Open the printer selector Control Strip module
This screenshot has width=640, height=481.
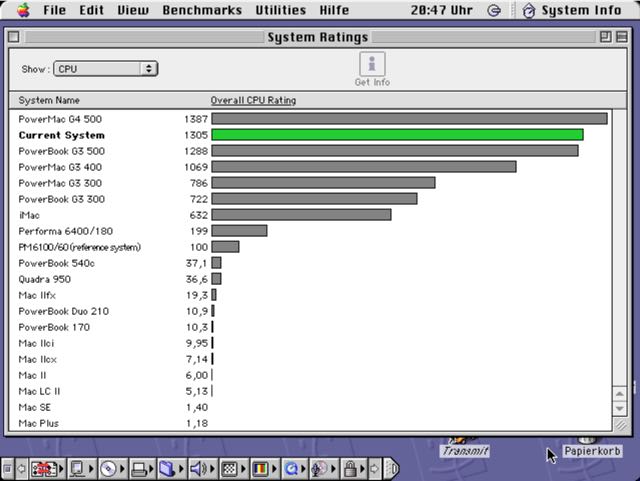coord(142,469)
